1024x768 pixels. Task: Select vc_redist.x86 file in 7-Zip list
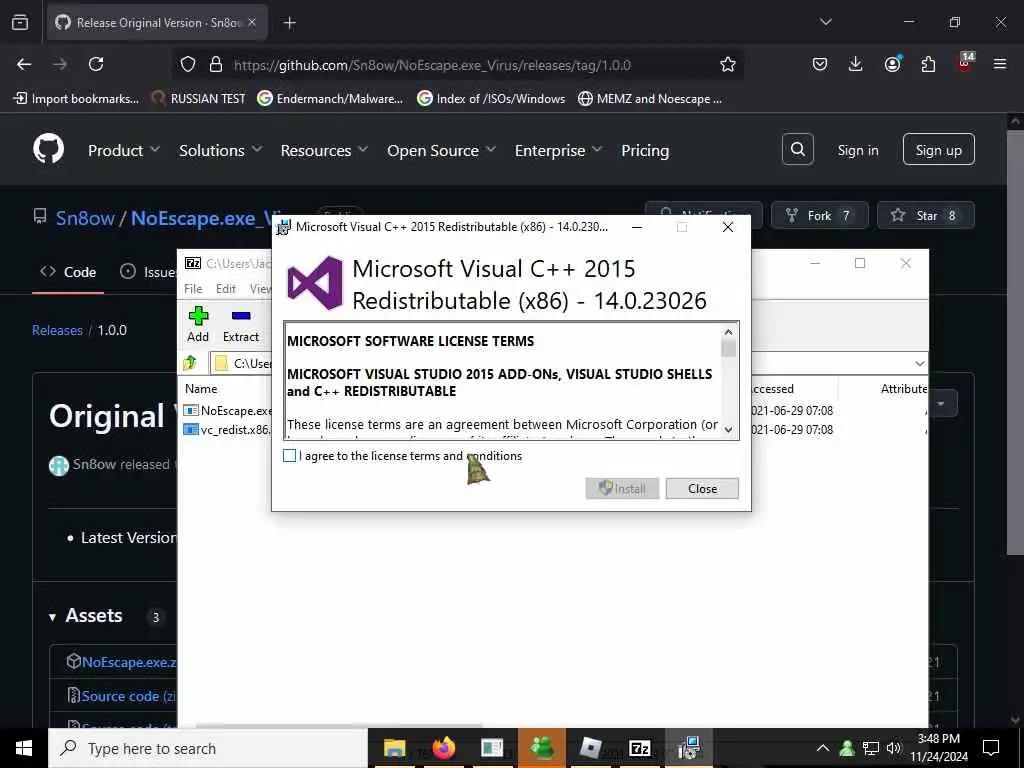pyautogui.click(x=227, y=430)
